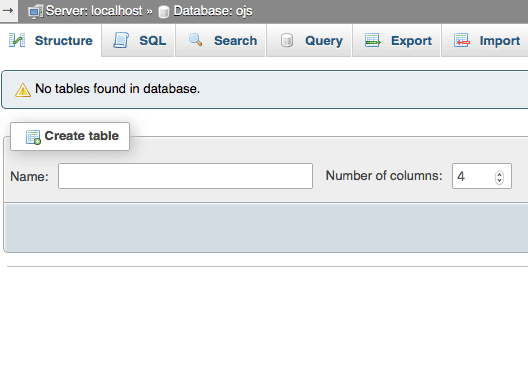The image size is (528, 366).
Task: Click the 'Number of columns:' label
Action: point(384,175)
